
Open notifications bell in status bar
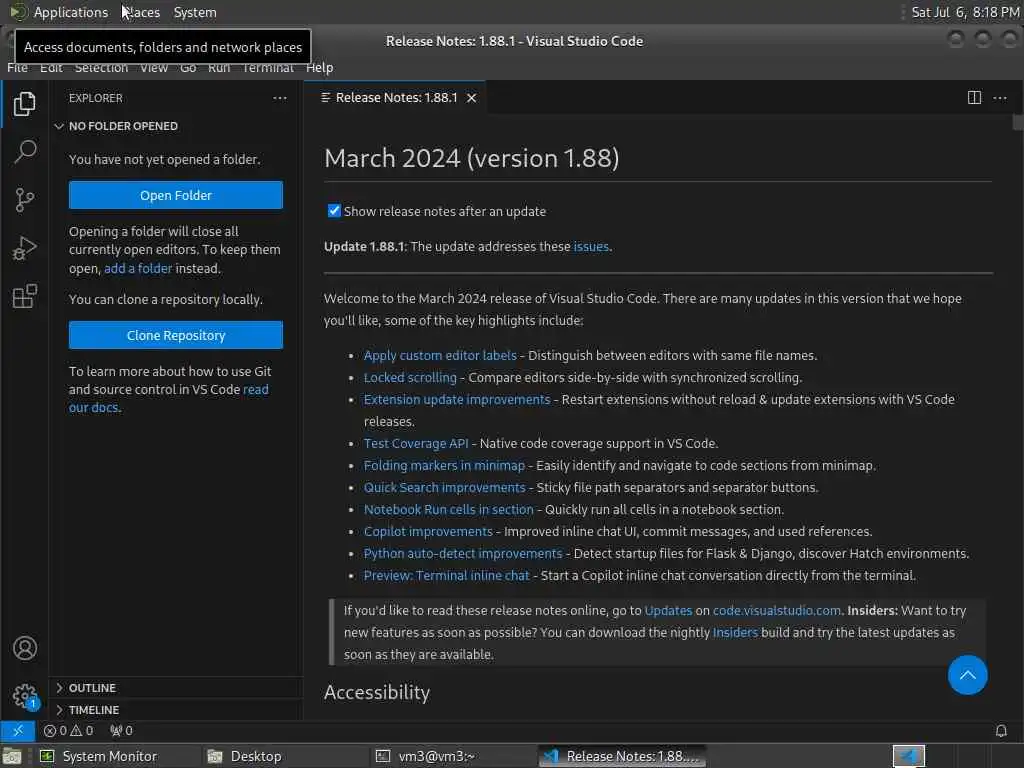[1000, 731]
